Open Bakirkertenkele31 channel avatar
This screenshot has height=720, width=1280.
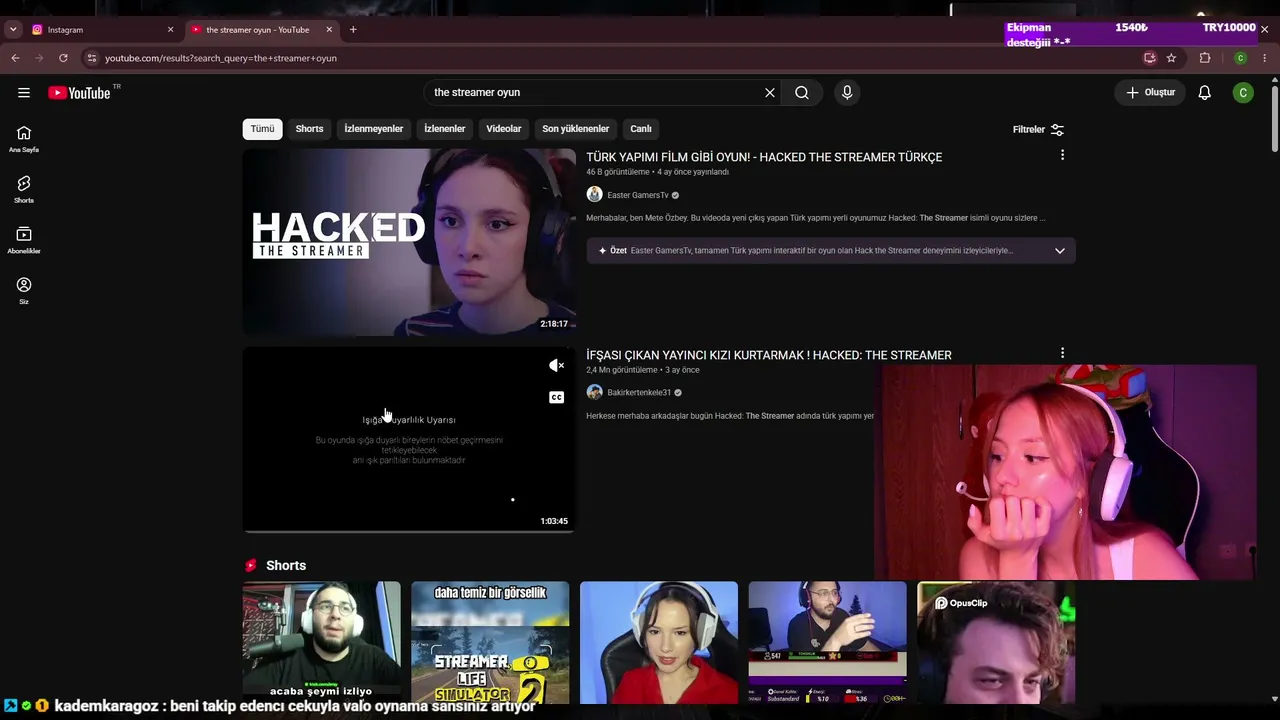594,392
